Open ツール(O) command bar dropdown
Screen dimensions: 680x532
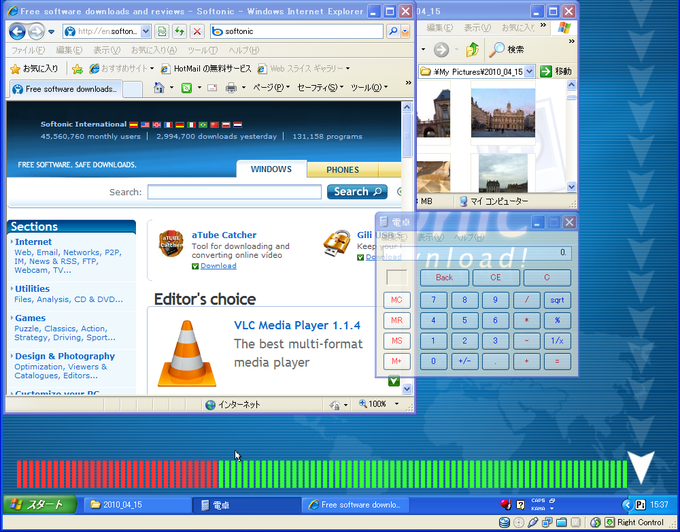click(369, 88)
